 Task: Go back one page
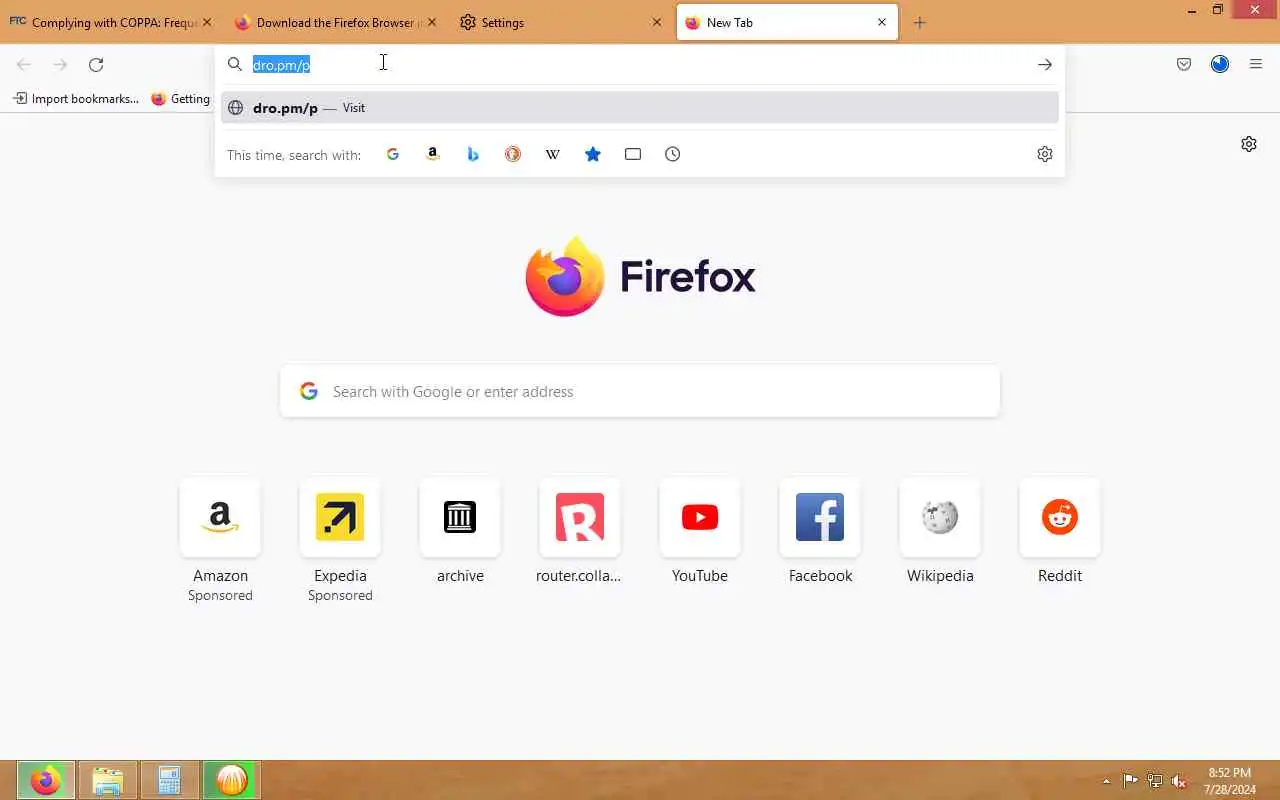[x=24, y=64]
